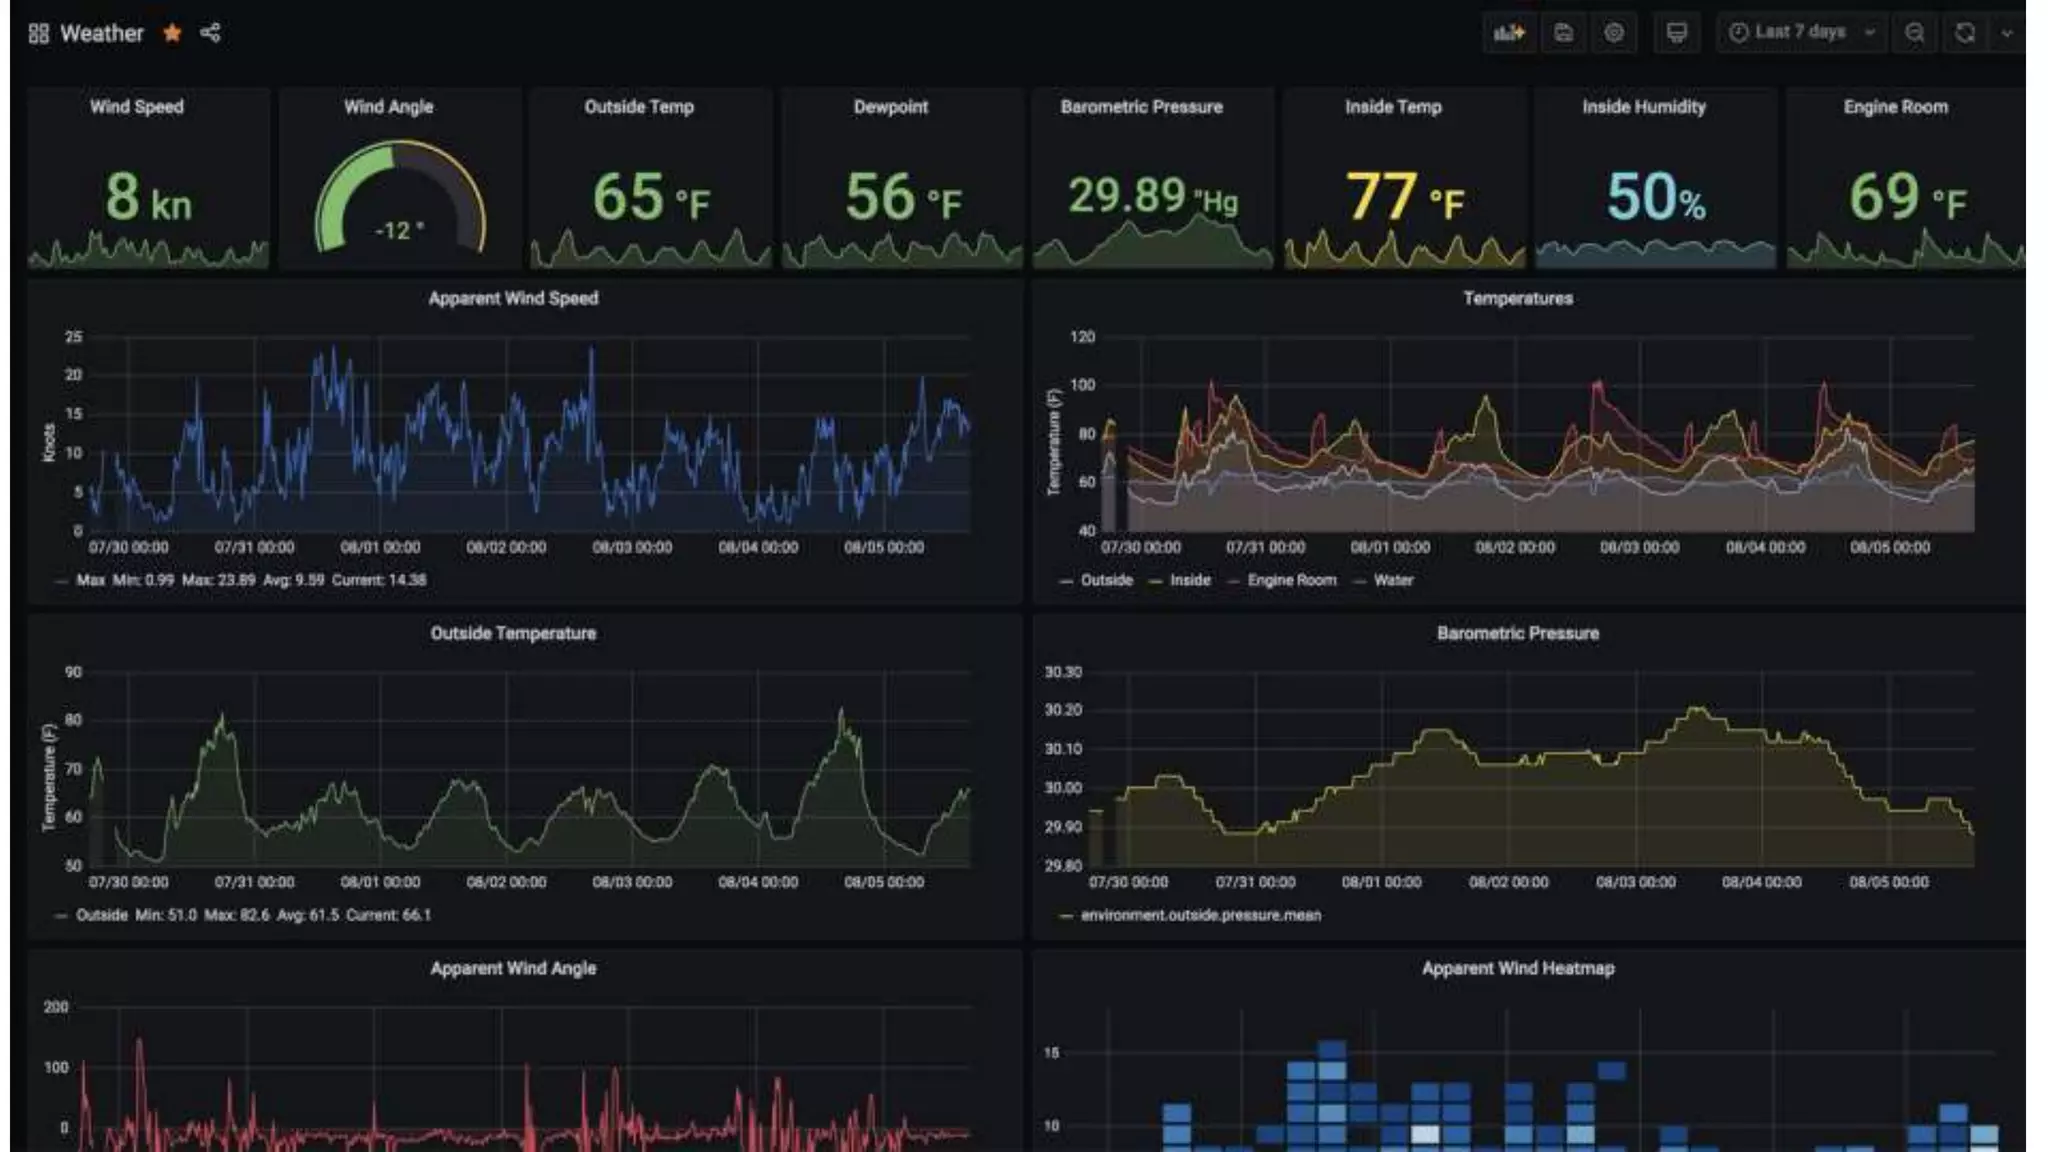Open dashboard settings via the gear icon
The height and width of the screenshot is (1152, 2048).
[1614, 33]
